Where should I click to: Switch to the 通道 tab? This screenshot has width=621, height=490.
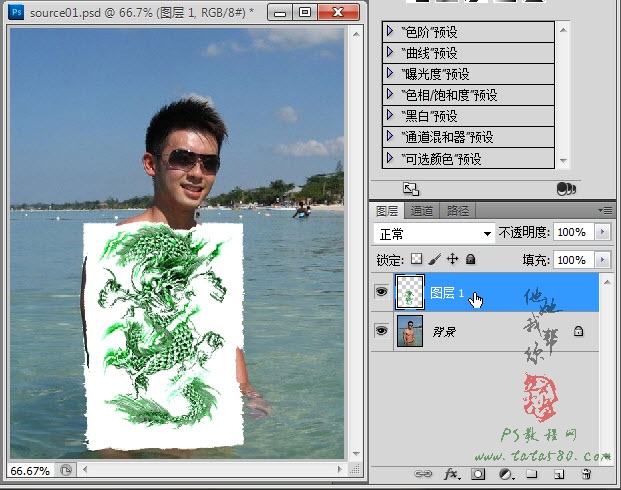(x=422, y=211)
